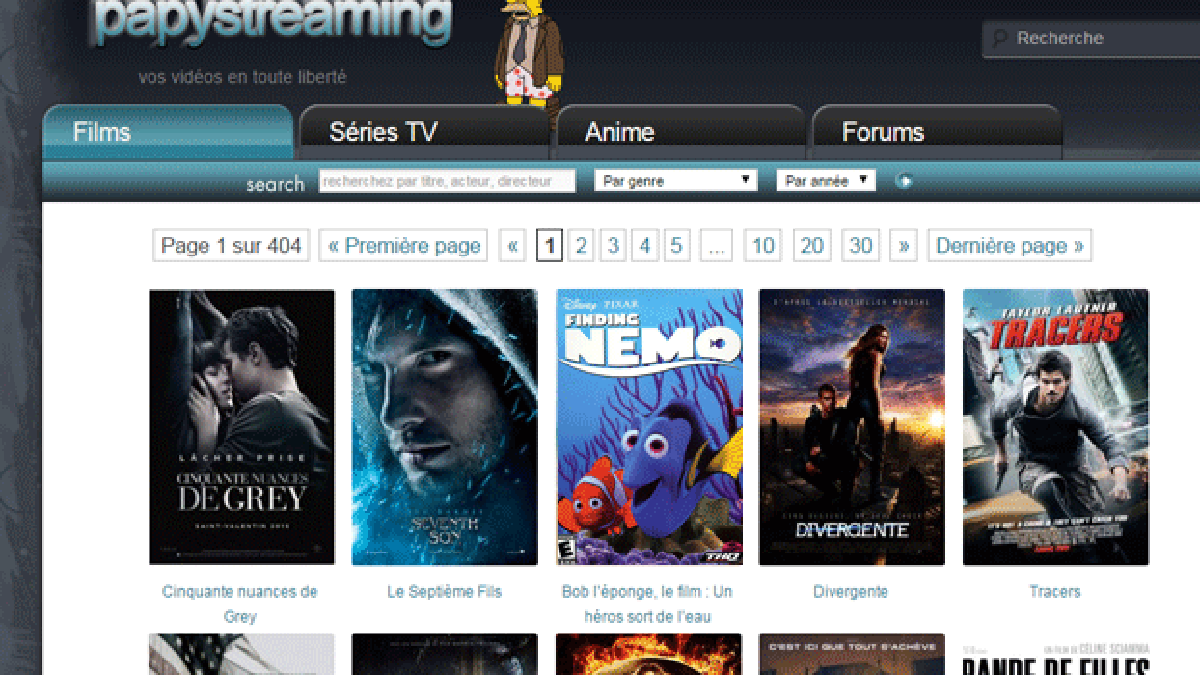Click the cartoon grandpa mascot image

click(528, 52)
